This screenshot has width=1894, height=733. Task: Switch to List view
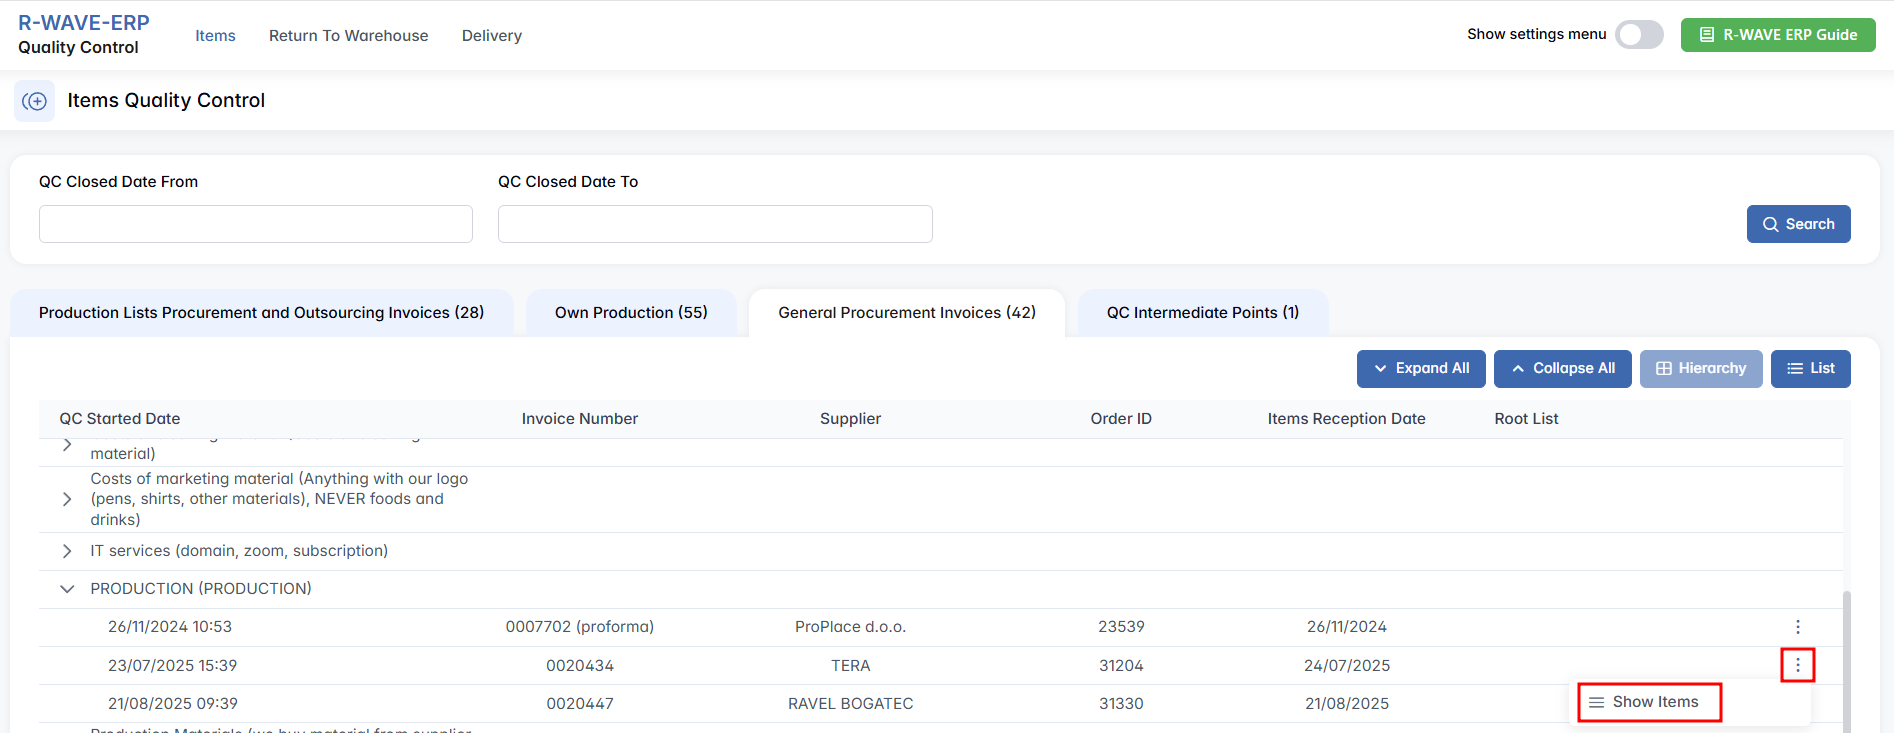pos(1810,368)
